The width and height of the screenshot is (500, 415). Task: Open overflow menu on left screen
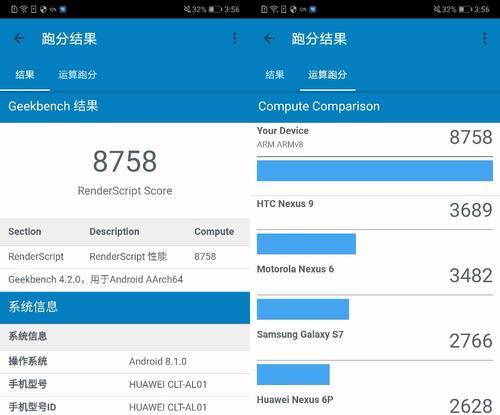point(235,39)
